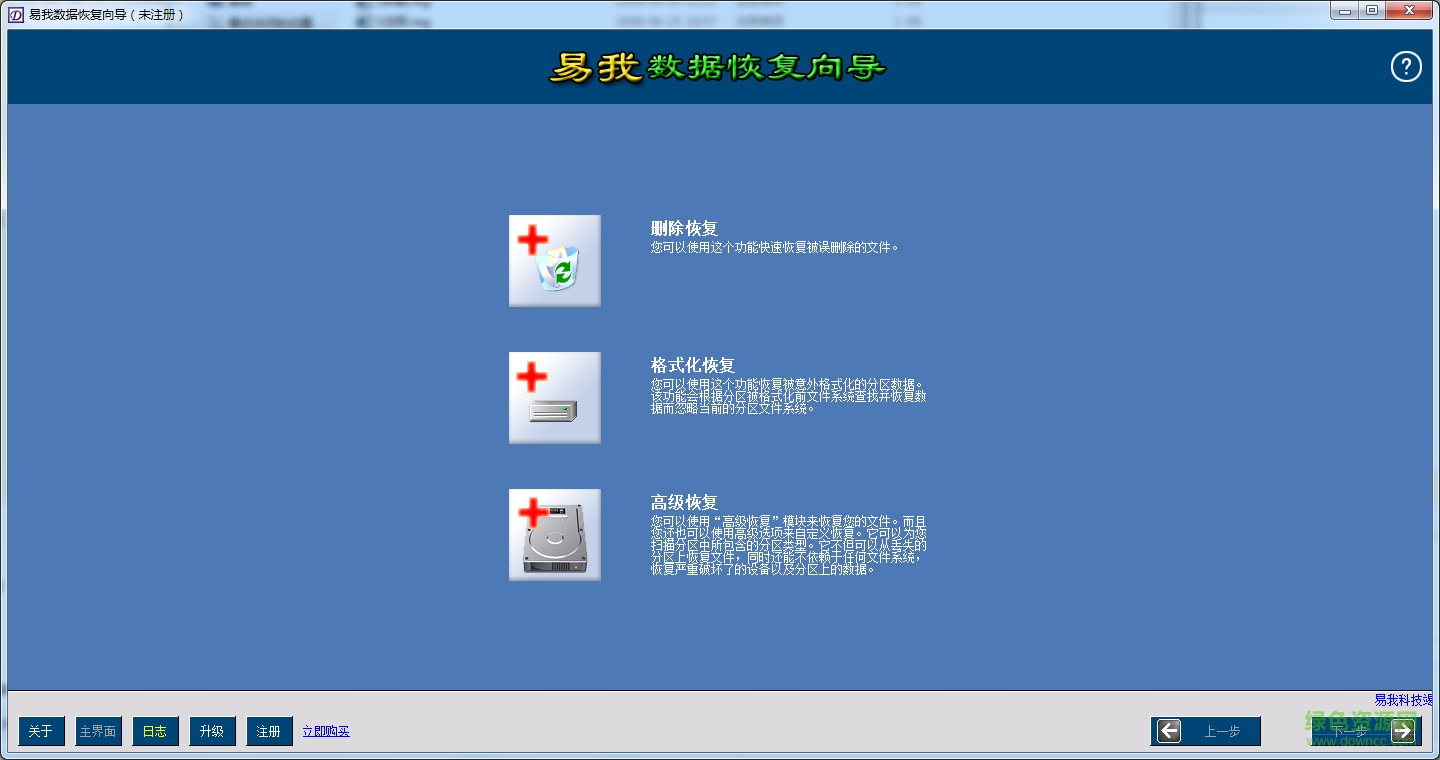Click the red cross on the recycle bin icon
This screenshot has width=1440, height=760.
point(534,238)
